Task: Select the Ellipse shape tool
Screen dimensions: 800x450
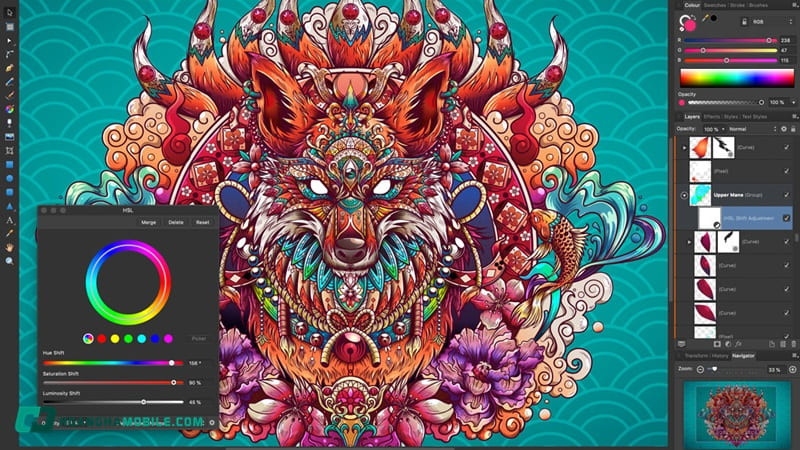Action: pos(9,177)
